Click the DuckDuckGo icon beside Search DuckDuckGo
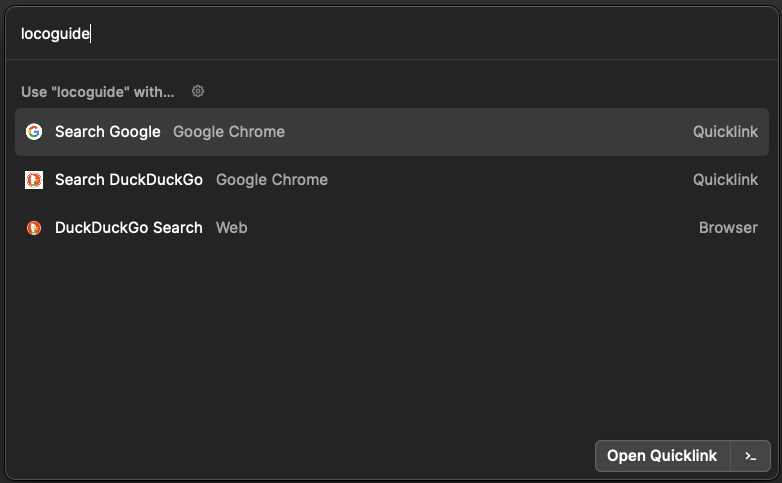The height and width of the screenshot is (483, 782). 34,180
